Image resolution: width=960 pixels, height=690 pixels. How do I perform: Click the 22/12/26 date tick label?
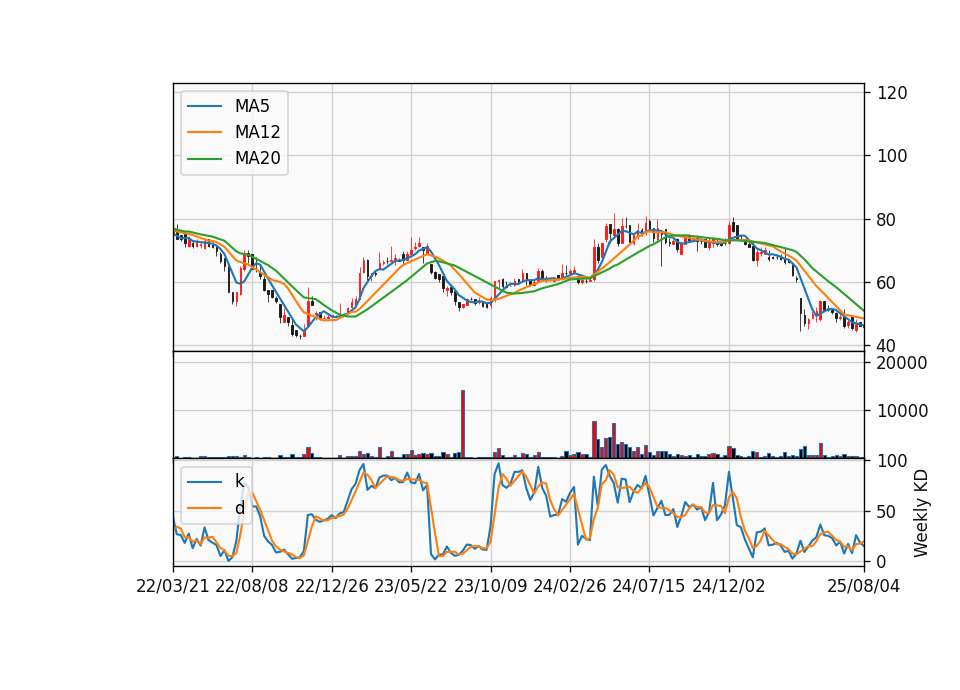coord(332,586)
